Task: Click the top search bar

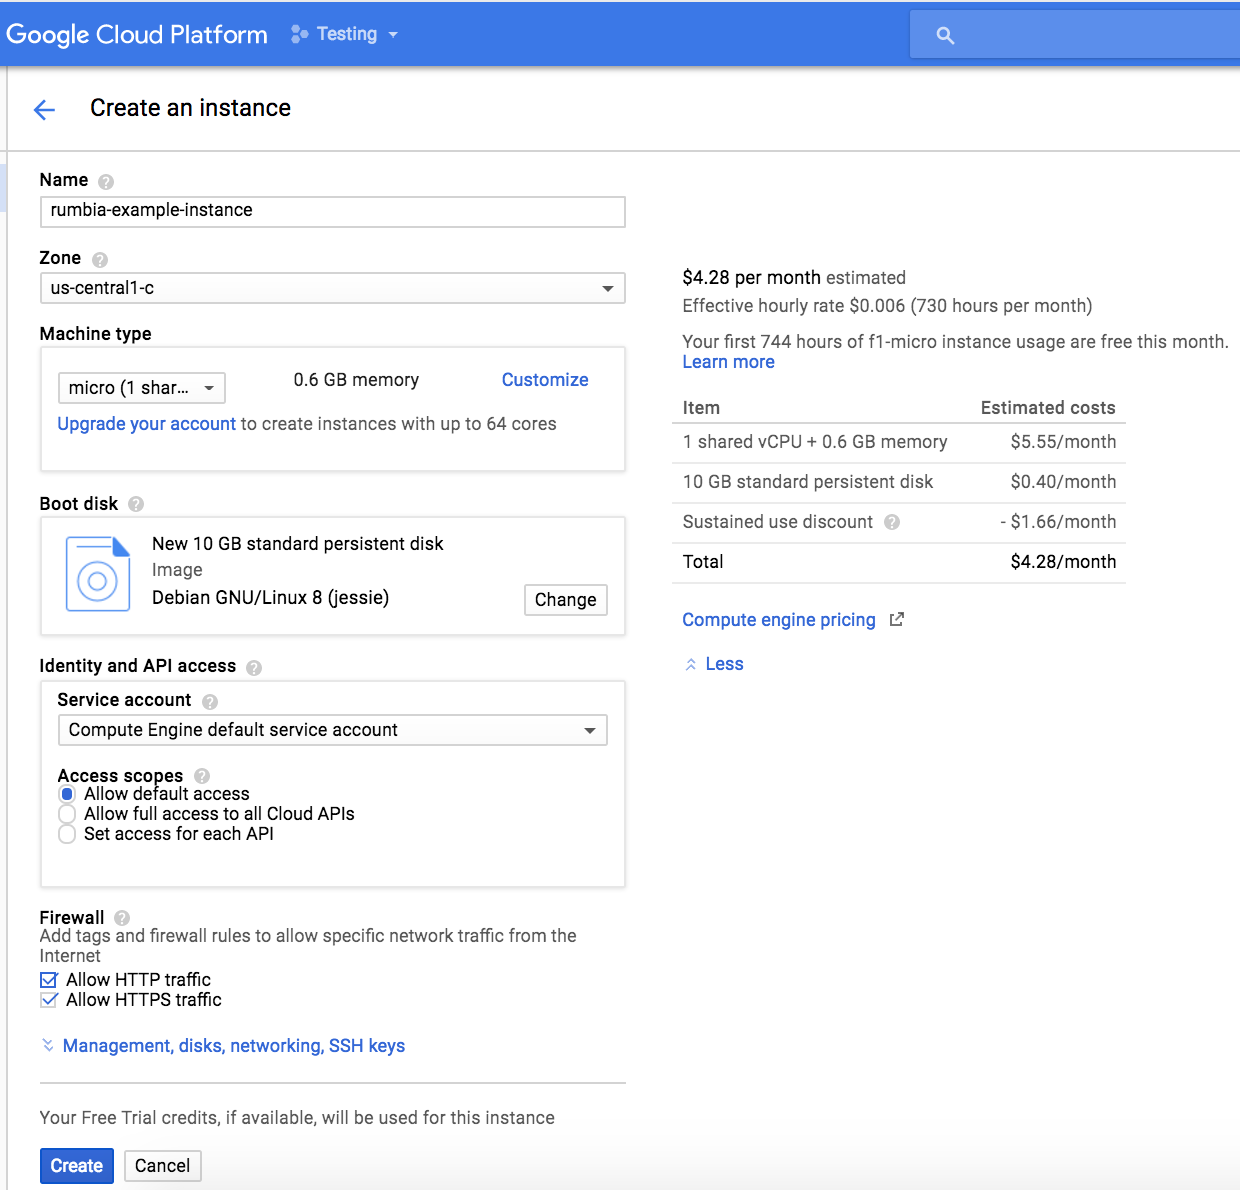Action: (x=1075, y=35)
